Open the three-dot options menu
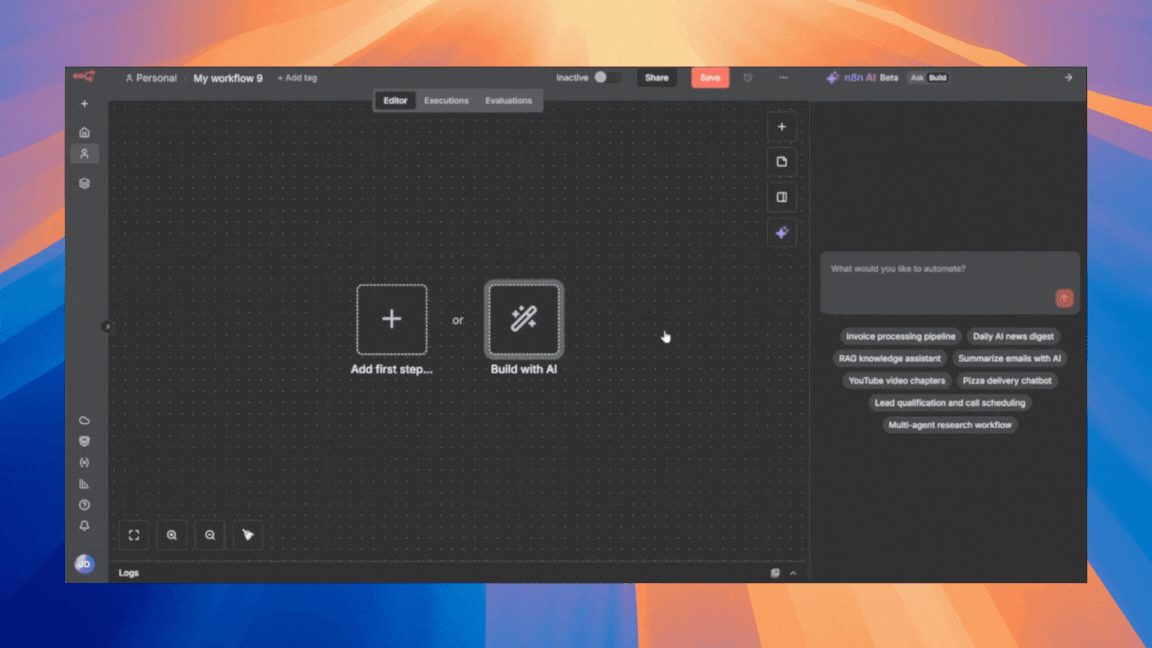This screenshot has height=648, width=1152. click(783, 77)
